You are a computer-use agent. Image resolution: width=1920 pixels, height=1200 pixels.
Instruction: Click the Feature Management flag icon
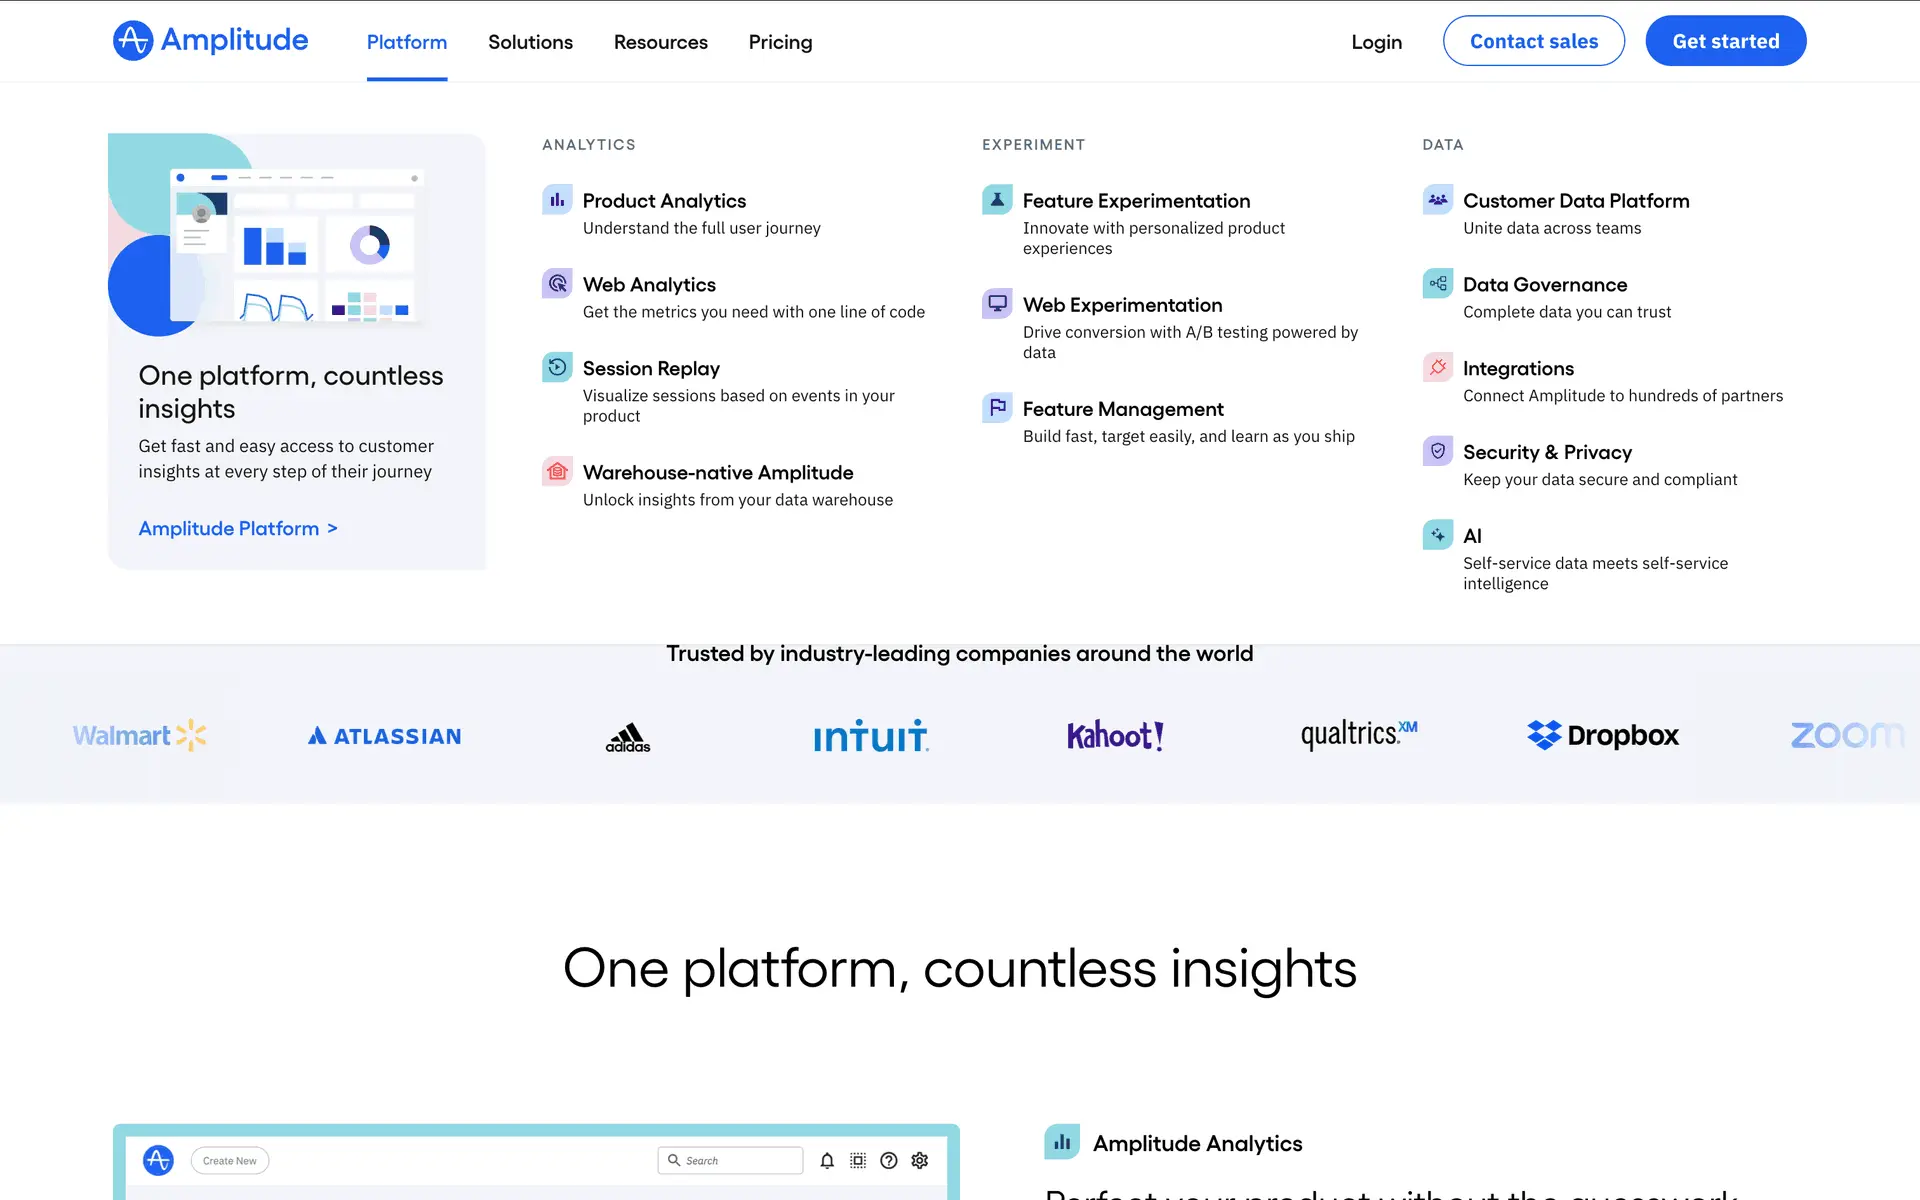pyautogui.click(x=997, y=408)
